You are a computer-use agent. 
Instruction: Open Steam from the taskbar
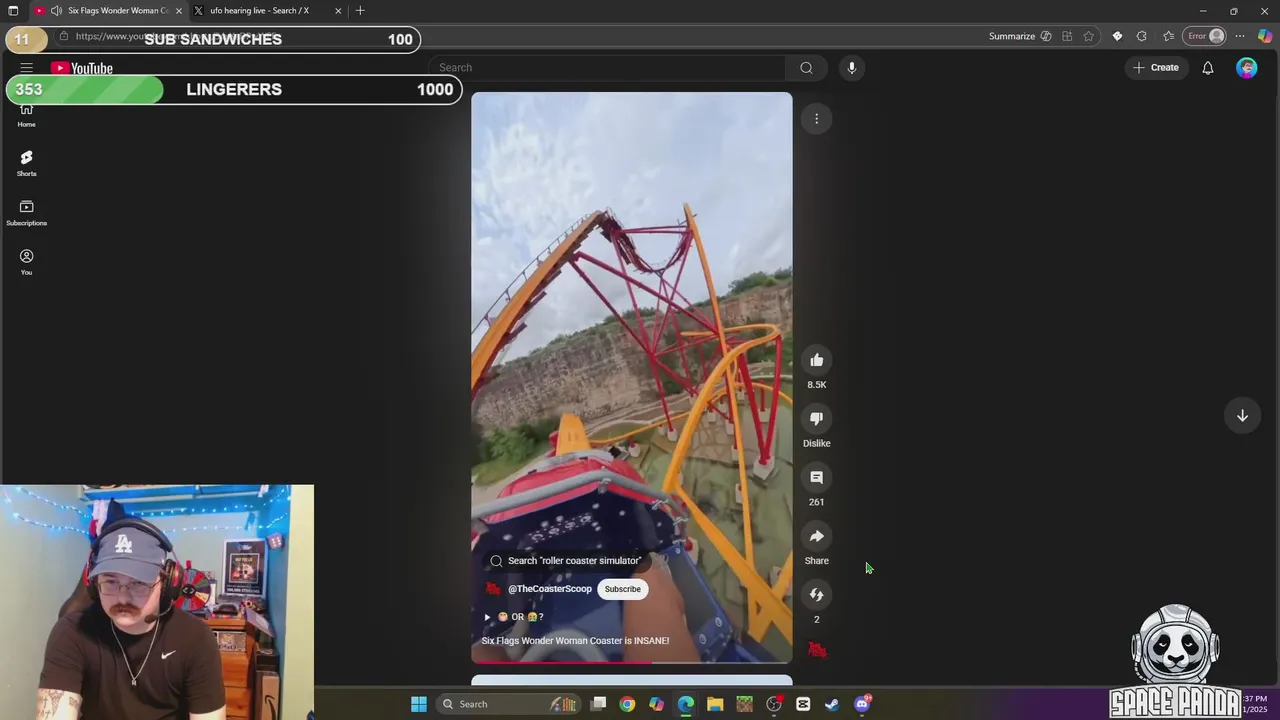[832, 704]
